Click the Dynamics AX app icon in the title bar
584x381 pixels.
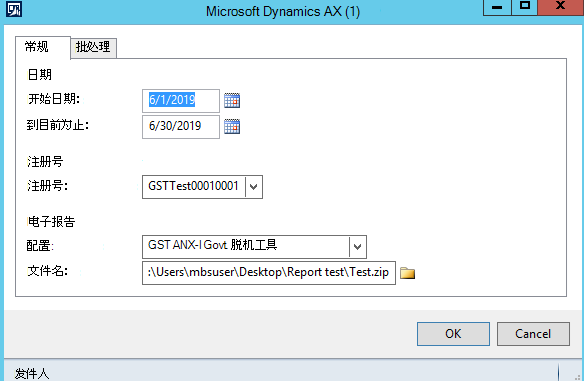point(14,9)
